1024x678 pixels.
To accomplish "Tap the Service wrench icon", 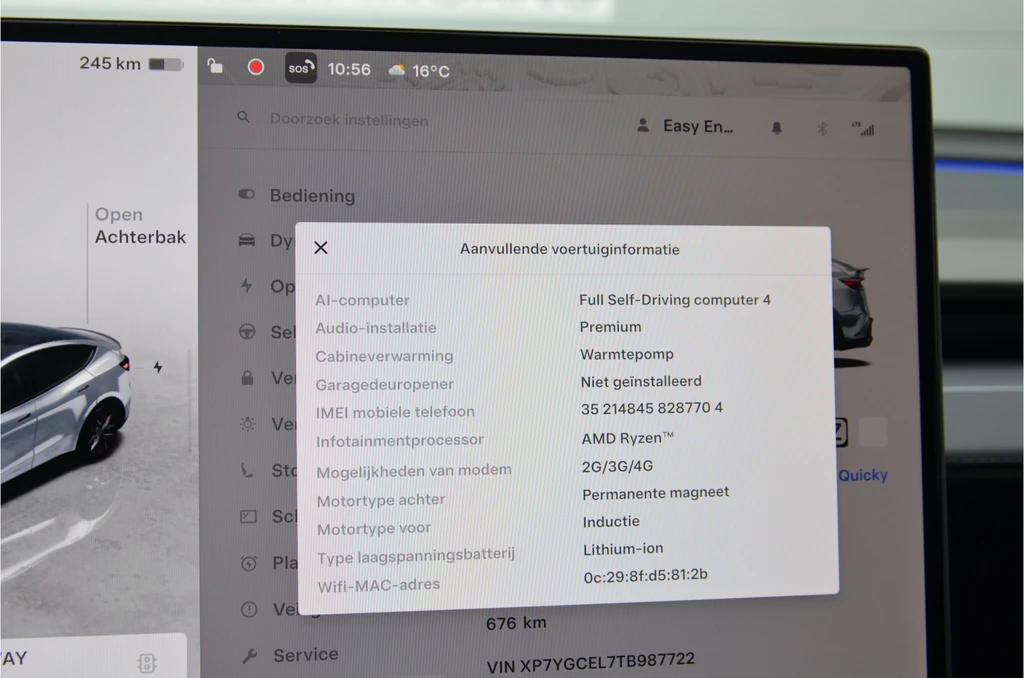I will click(x=249, y=655).
